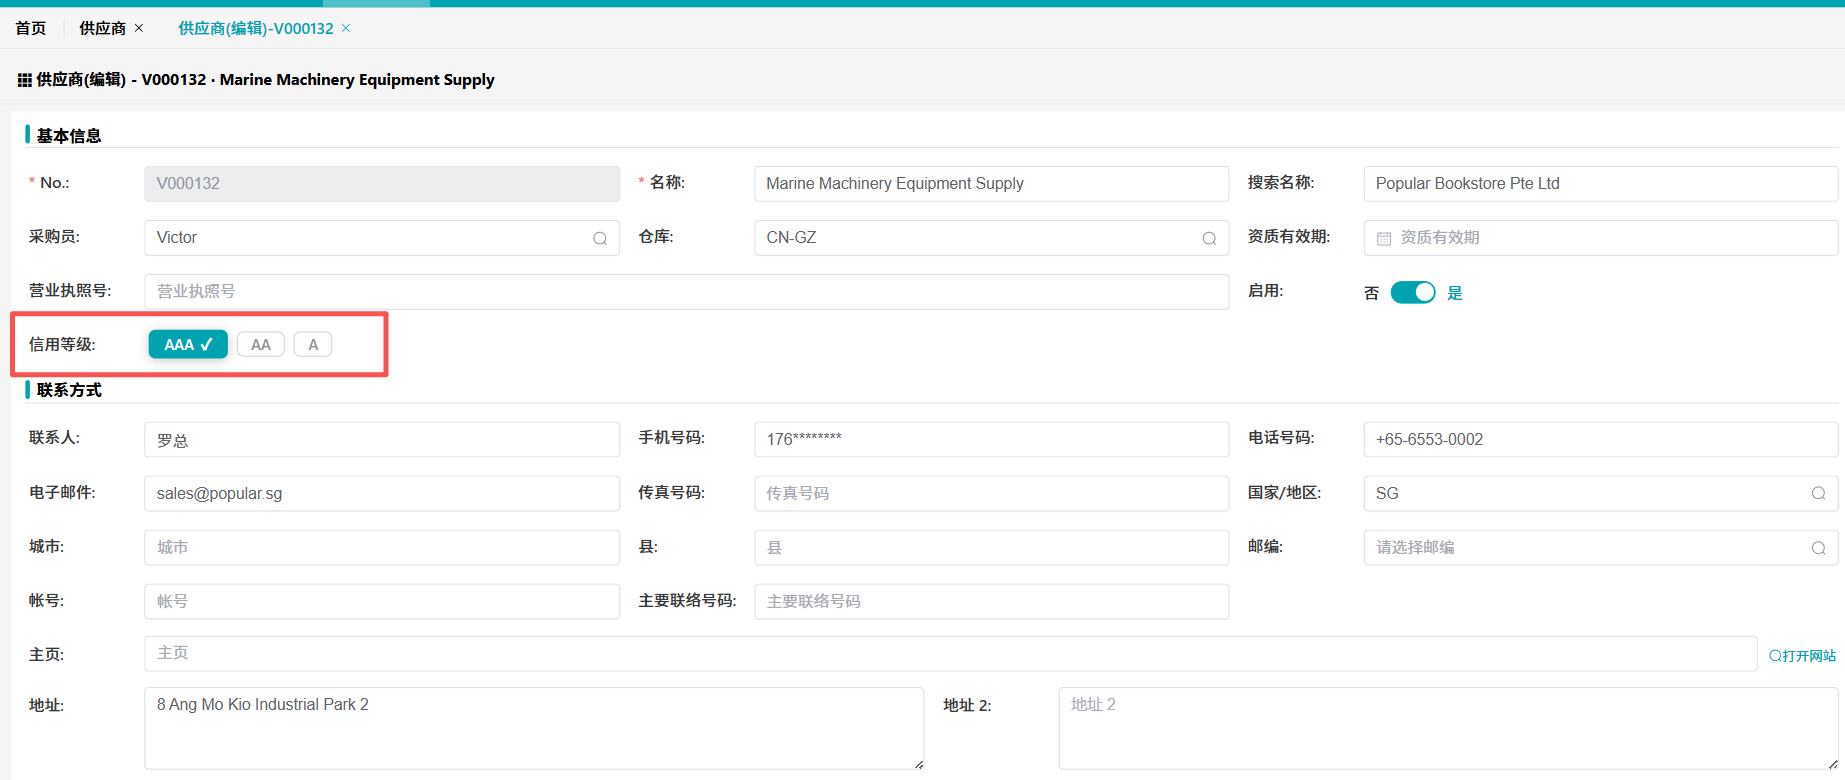
Task: Toggle the 启用 switch
Action: [x=1412, y=292]
